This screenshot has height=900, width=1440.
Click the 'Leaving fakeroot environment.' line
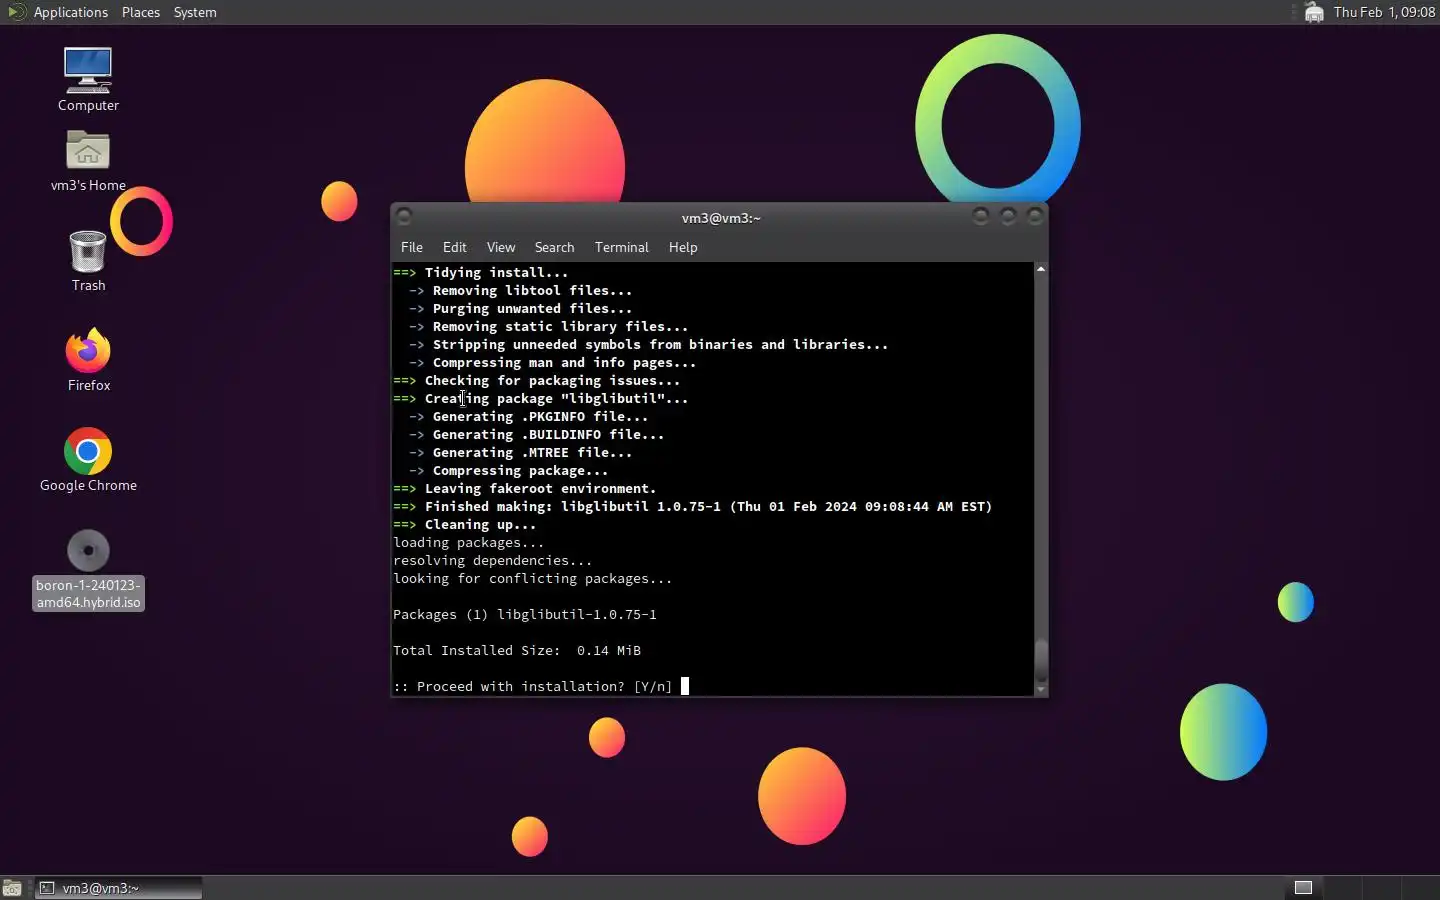(525, 488)
